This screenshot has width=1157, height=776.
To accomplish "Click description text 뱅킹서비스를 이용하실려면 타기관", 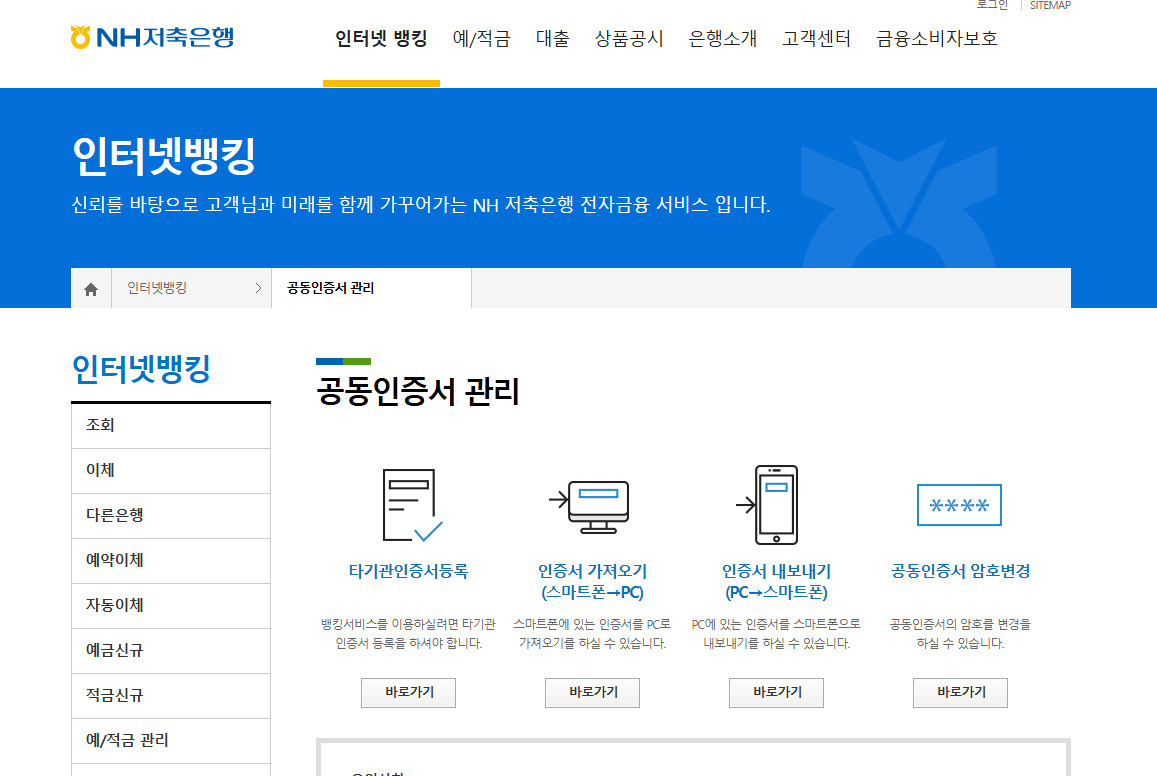I will coord(408,625).
